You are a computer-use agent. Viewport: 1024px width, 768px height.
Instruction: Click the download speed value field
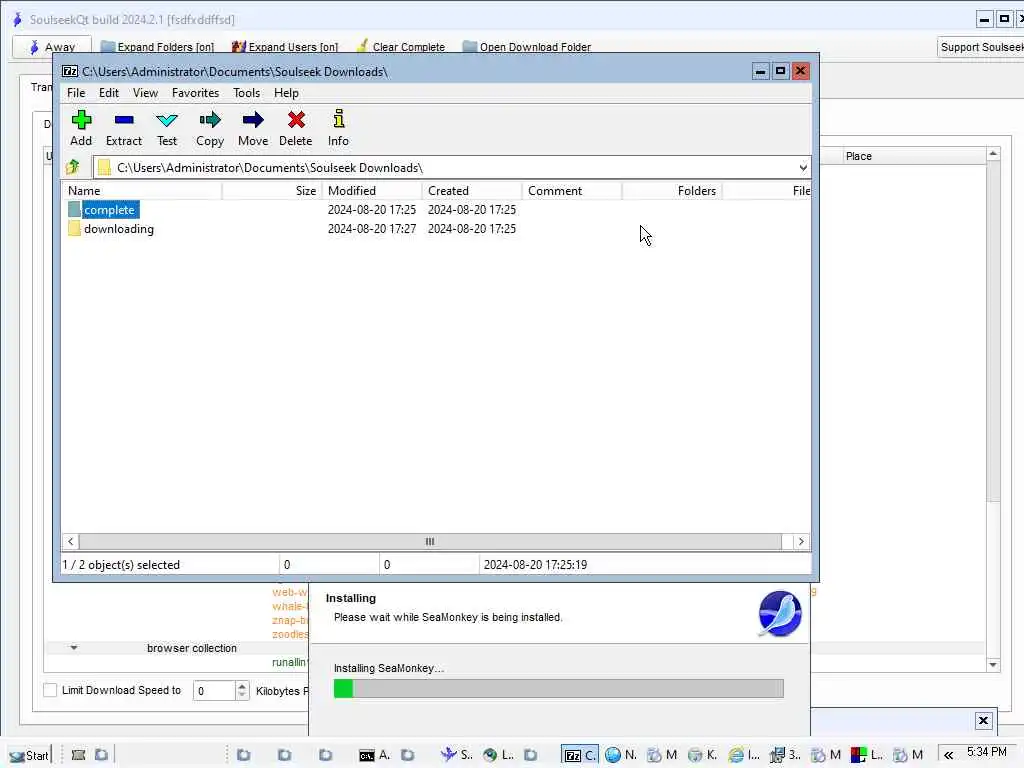pyautogui.click(x=214, y=690)
